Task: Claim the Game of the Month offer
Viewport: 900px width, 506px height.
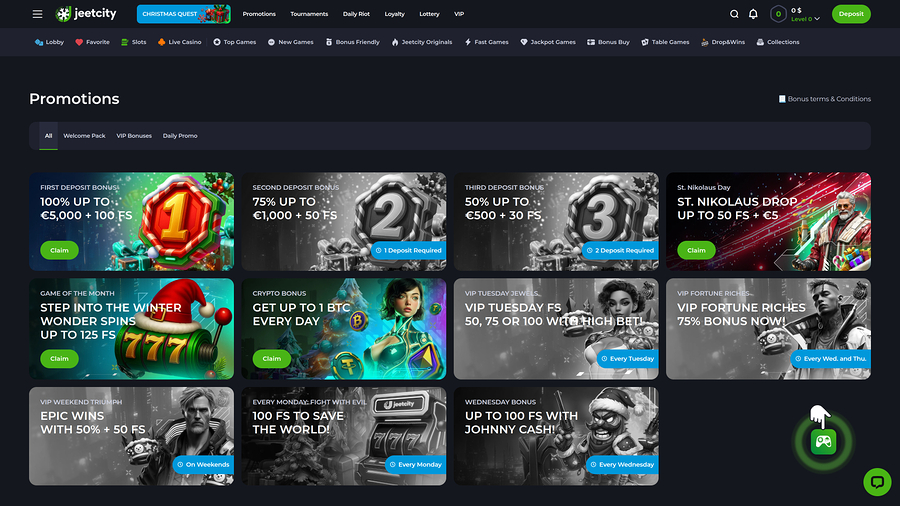Action: point(59,359)
